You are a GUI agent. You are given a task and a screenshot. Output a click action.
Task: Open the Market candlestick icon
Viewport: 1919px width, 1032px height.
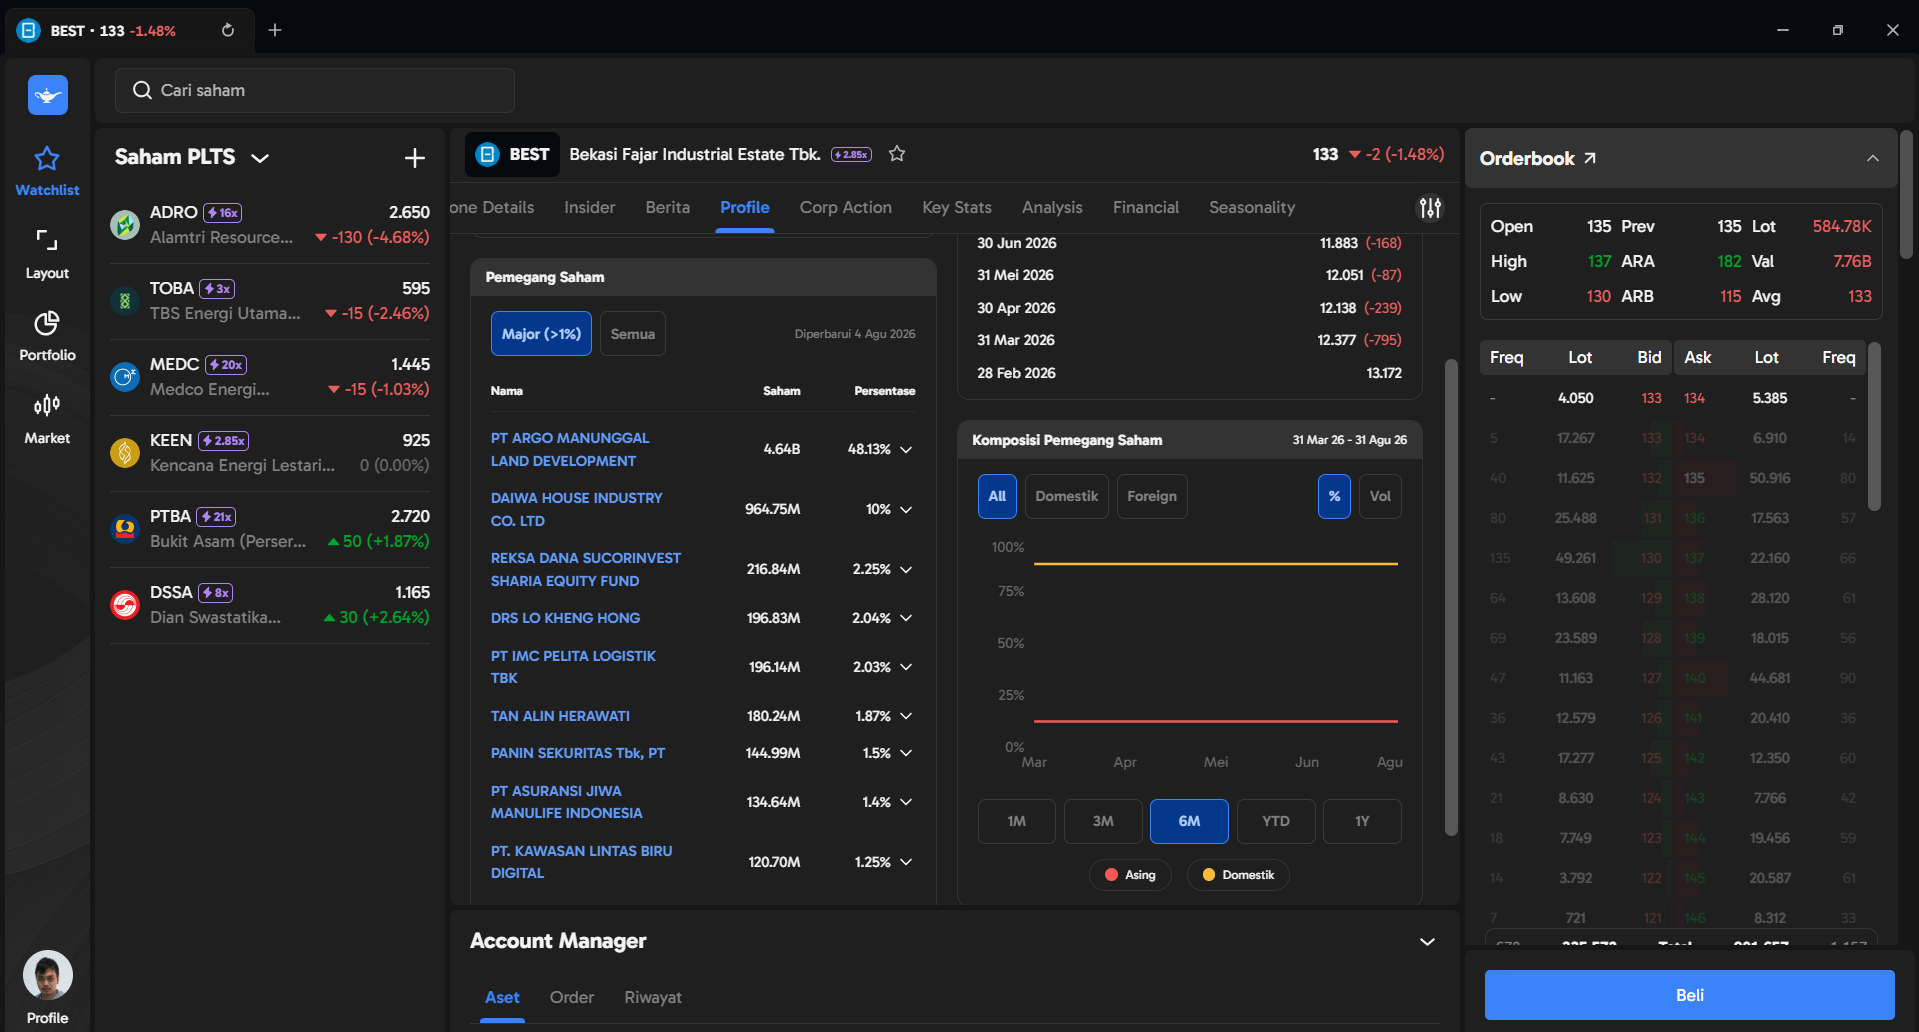pyautogui.click(x=47, y=405)
